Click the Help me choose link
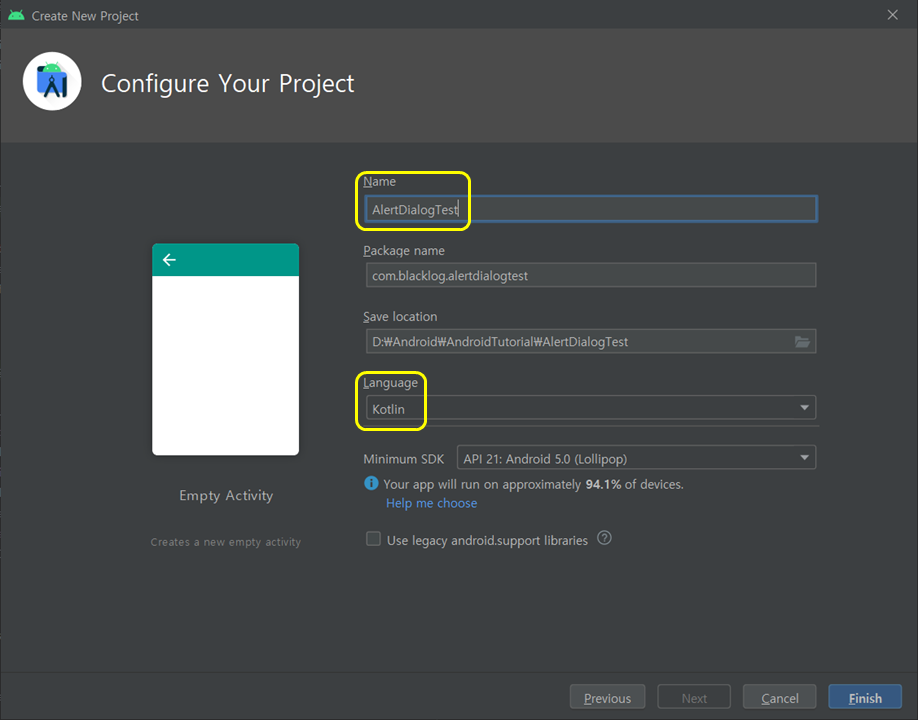Image resolution: width=918 pixels, height=720 pixels. click(431, 503)
